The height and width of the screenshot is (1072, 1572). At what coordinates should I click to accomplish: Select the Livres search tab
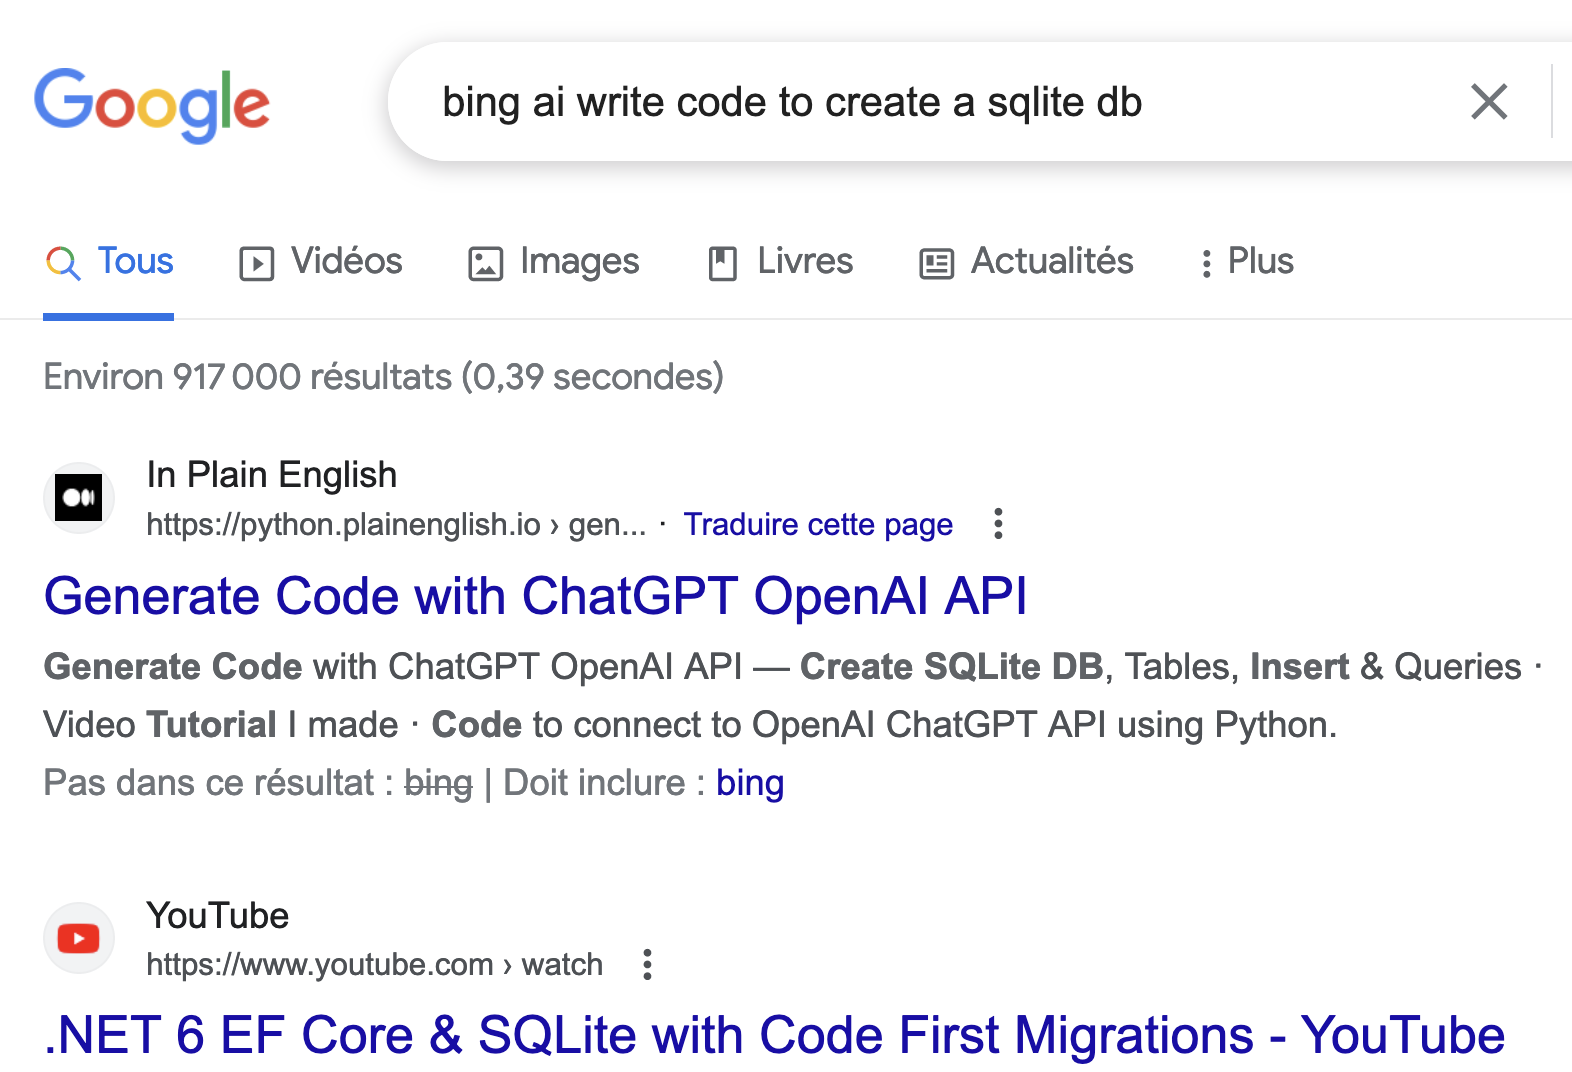(x=780, y=262)
